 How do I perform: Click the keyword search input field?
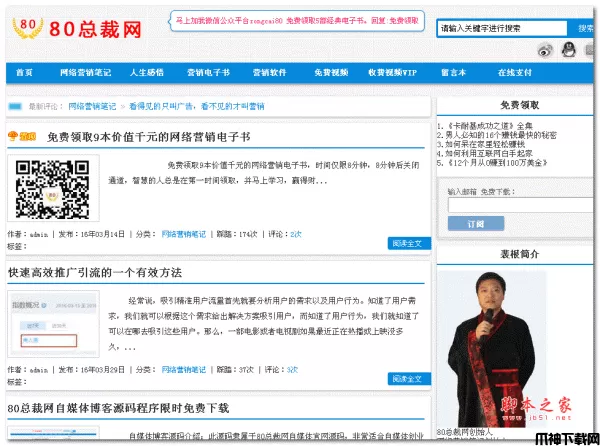pos(502,28)
